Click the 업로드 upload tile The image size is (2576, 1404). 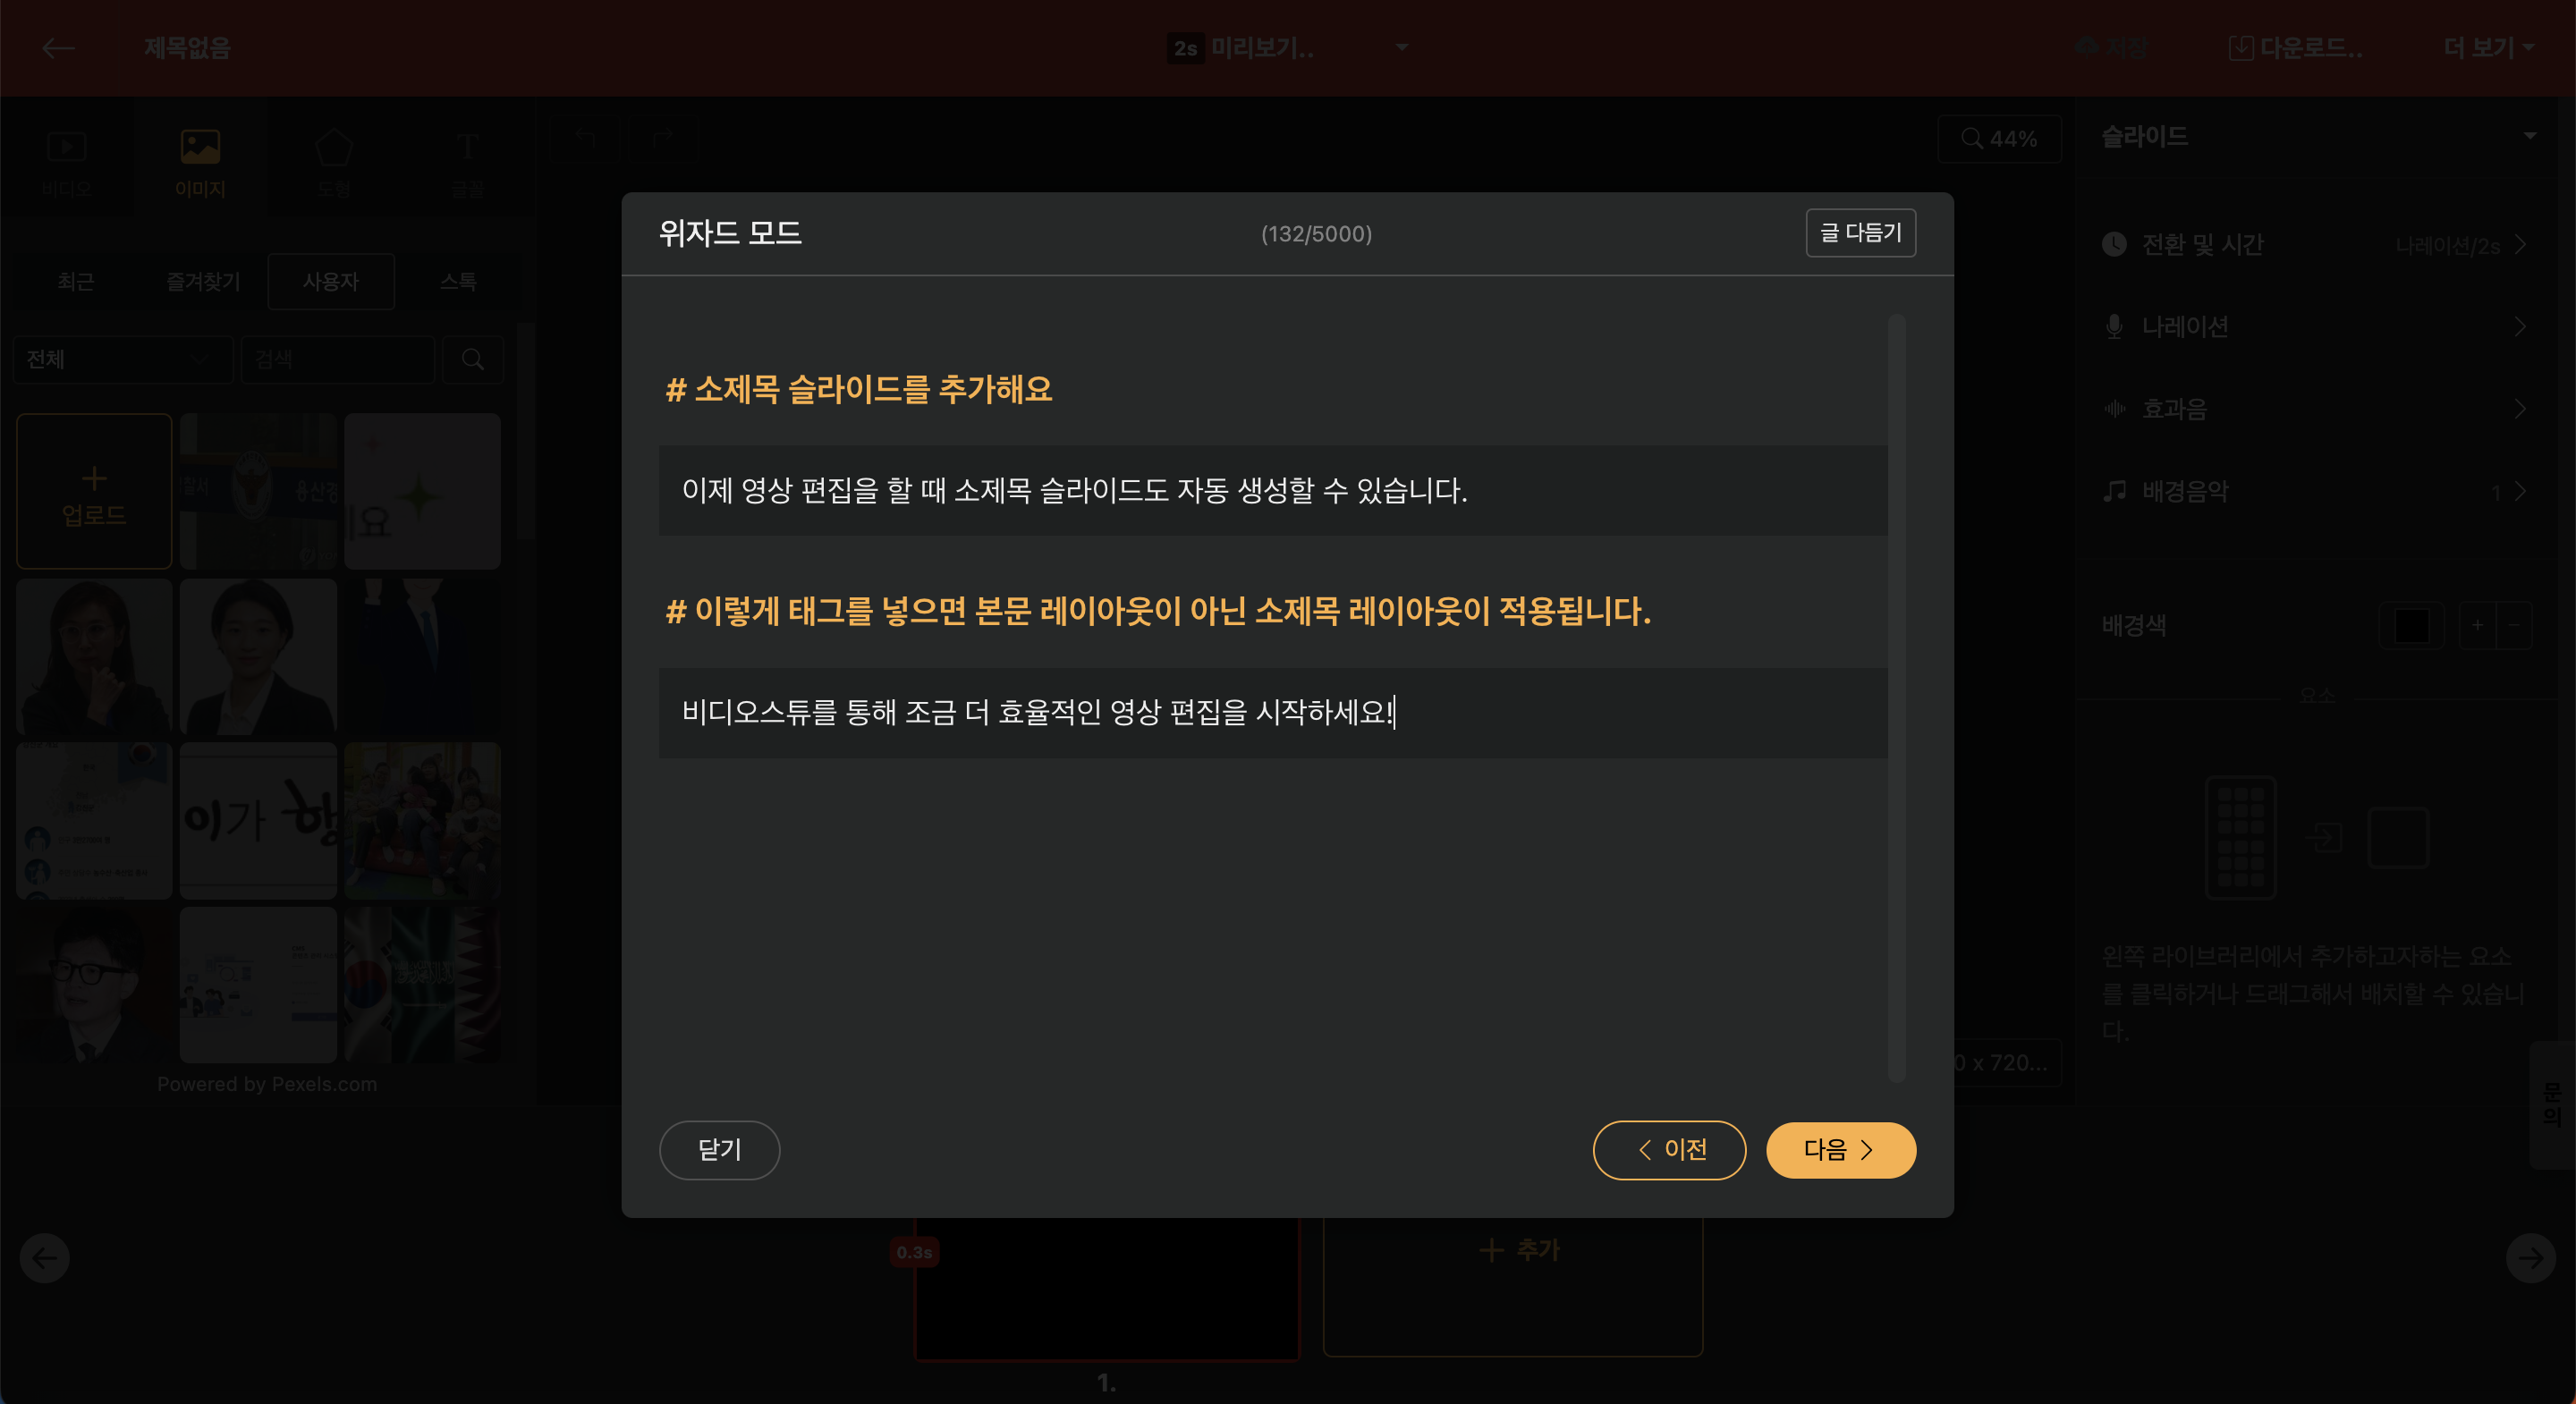tap(94, 492)
